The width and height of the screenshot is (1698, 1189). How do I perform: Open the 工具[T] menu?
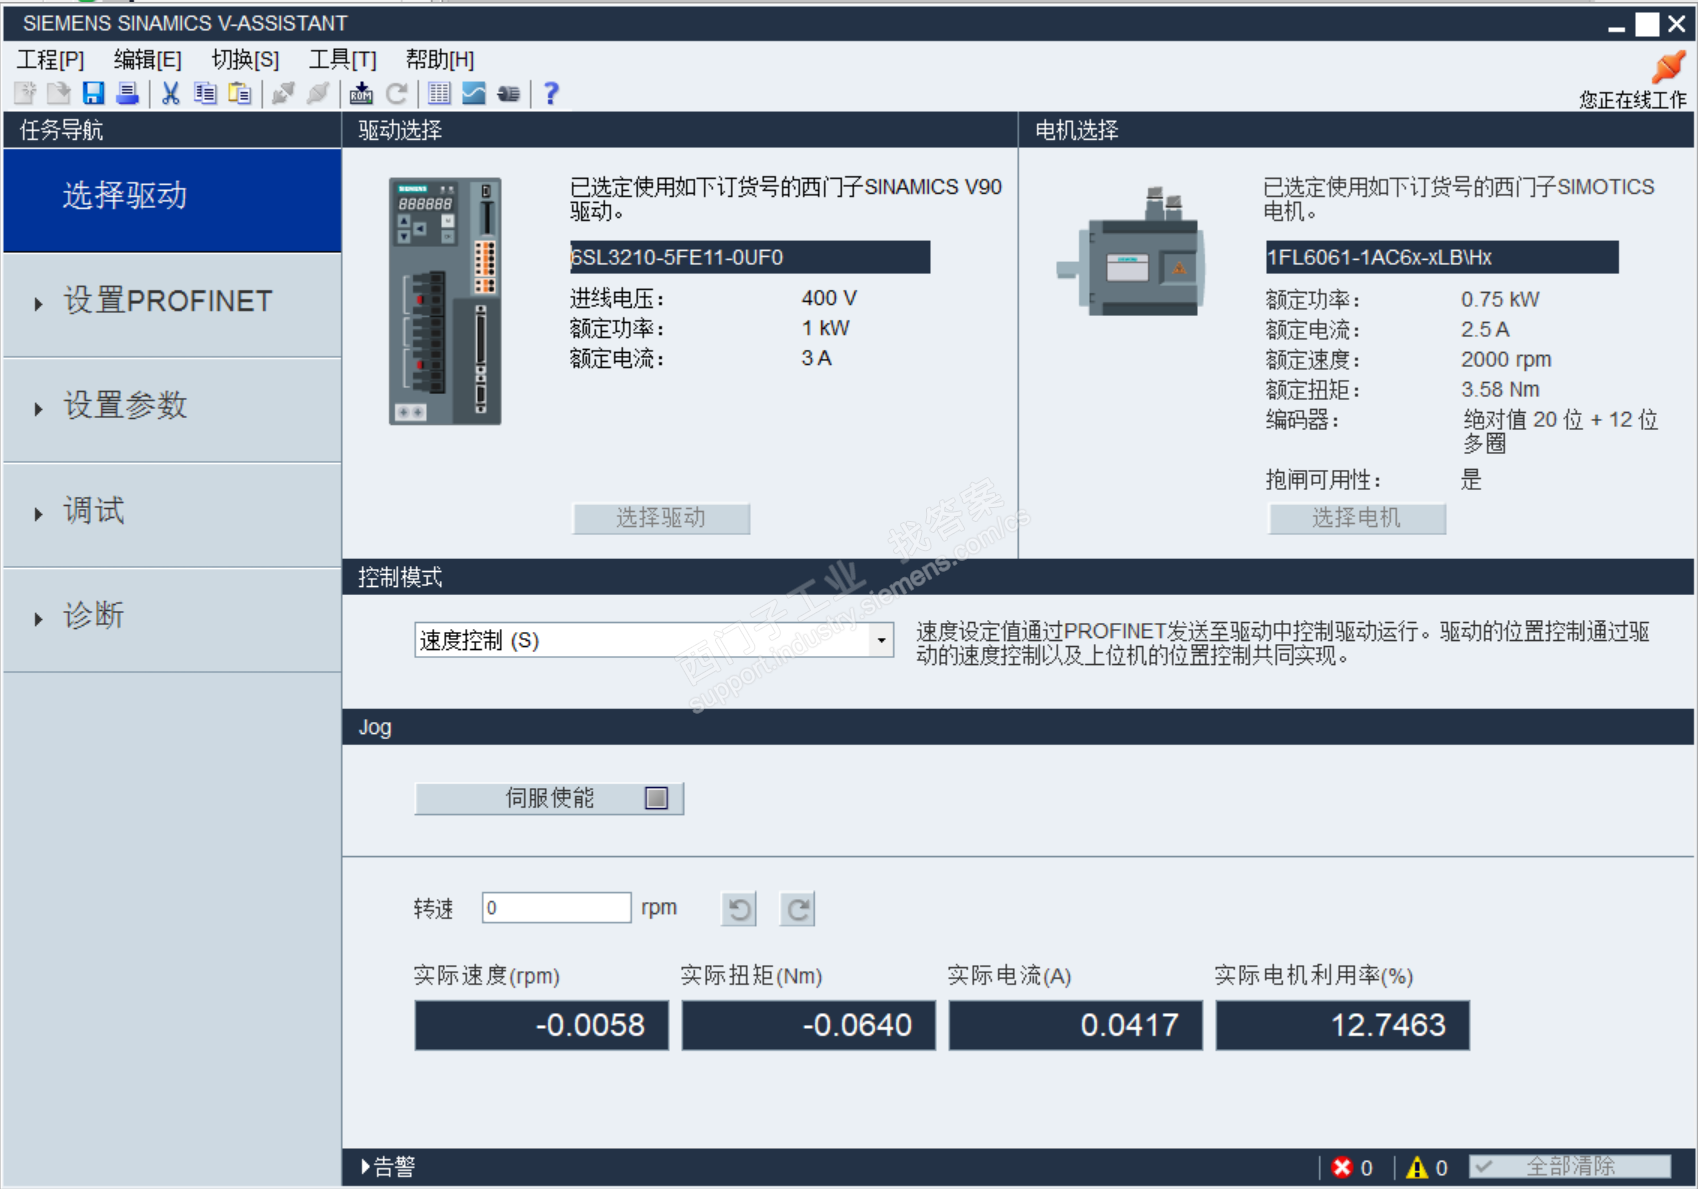click(x=343, y=59)
